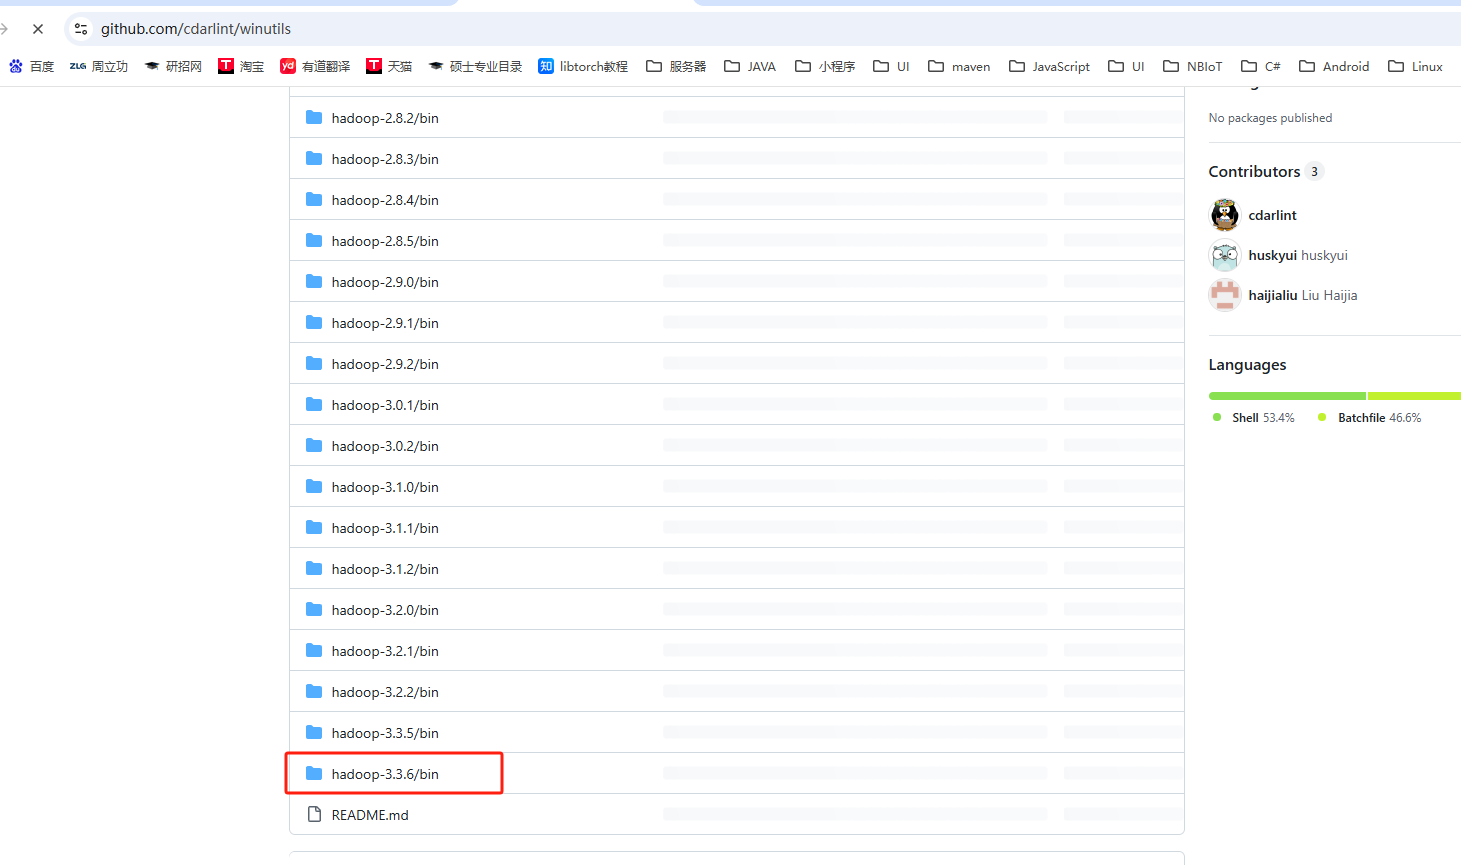Screen dimensions: 1461x865
Task: Open folder hadoop-3.2.1/bin
Action: pos(385,651)
